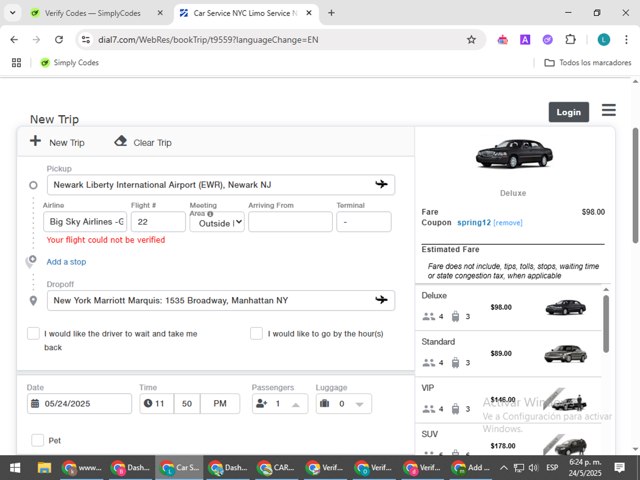The height and width of the screenshot is (480, 640).
Task: Open the tab search chevron in Chrome
Action: click(x=13, y=13)
